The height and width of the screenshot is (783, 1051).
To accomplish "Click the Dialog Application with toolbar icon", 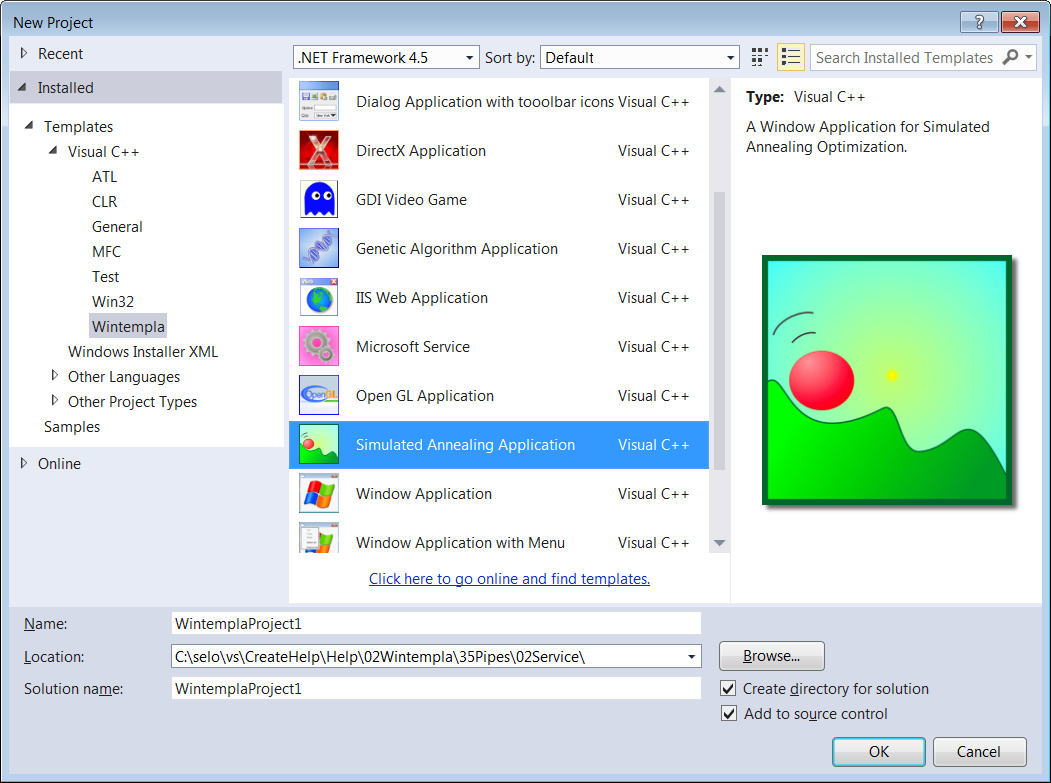I will tap(318, 101).
